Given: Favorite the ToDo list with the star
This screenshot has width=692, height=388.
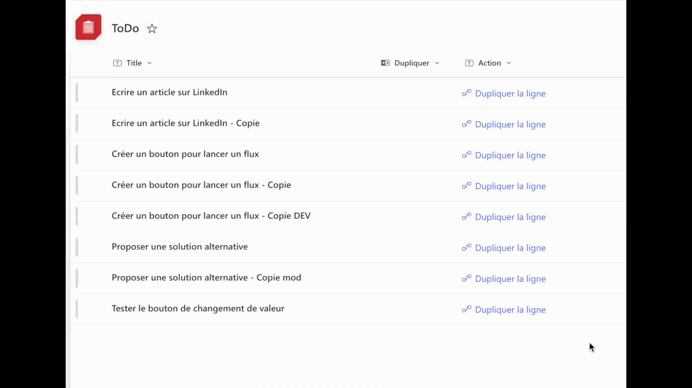Looking at the screenshot, I should coord(152,29).
